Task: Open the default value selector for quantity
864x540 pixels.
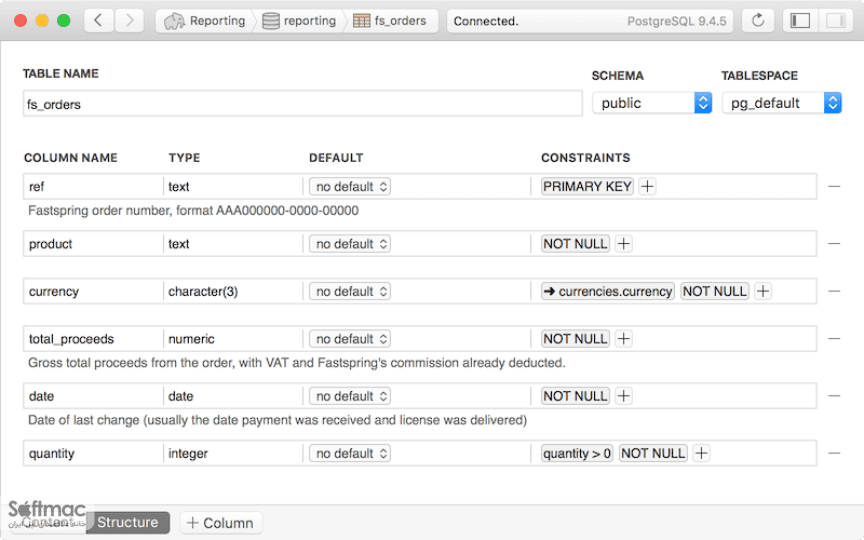Action: (x=350, y=453)
